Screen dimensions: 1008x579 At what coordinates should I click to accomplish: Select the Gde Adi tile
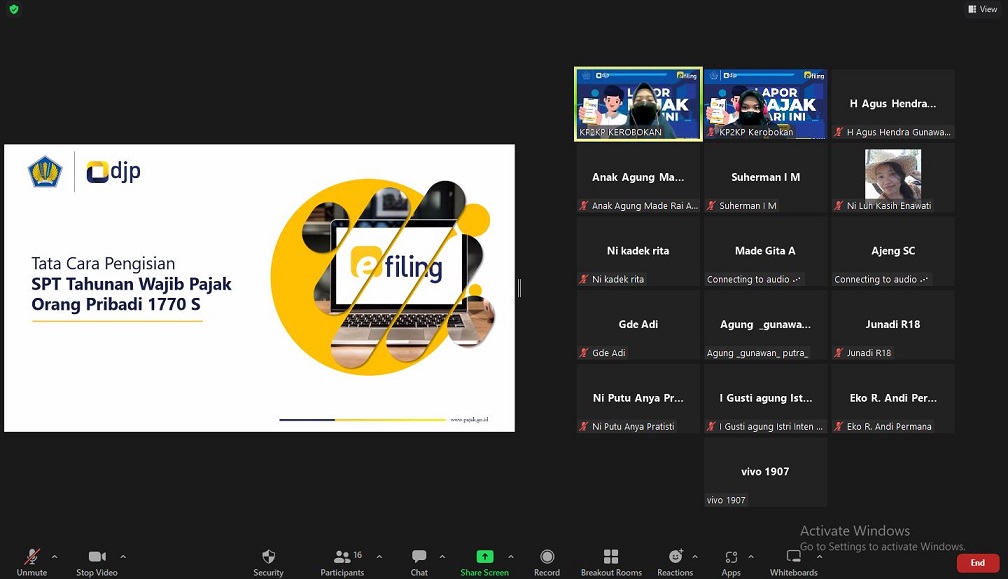click(x=638, y=325)
